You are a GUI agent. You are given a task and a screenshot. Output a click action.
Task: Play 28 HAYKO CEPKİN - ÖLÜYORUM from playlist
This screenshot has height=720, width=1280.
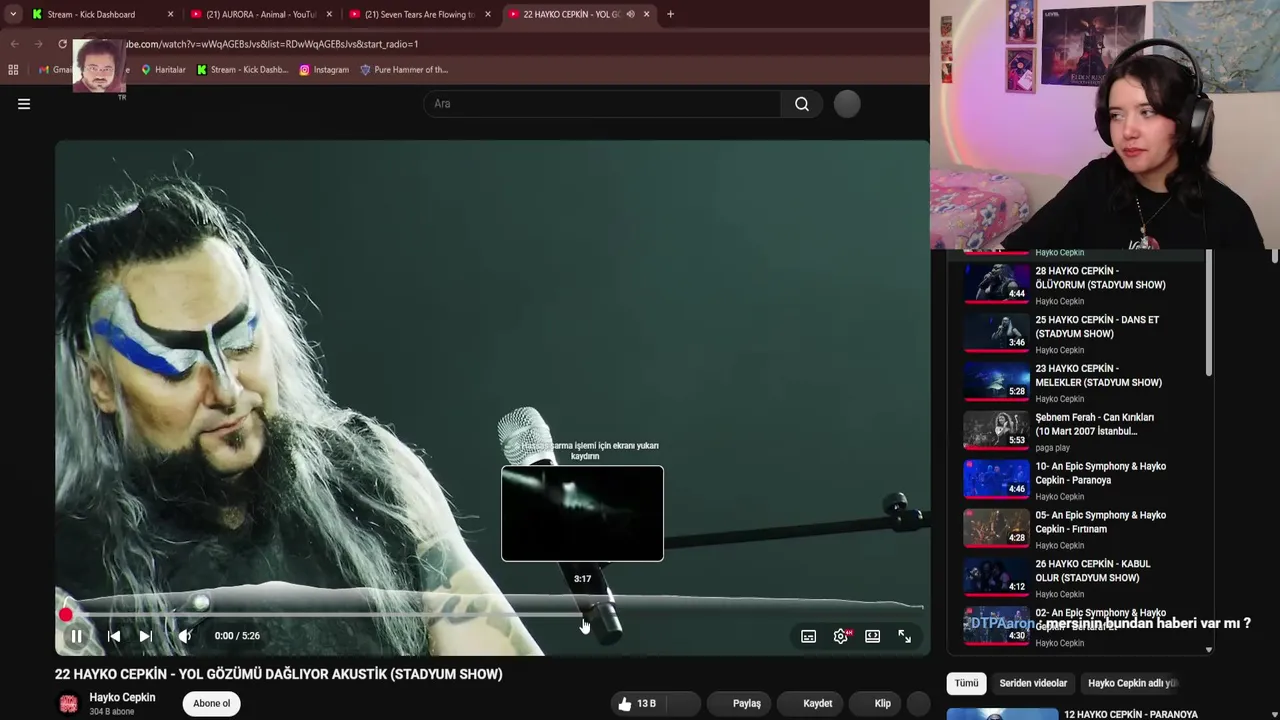click(x=1084, y=284)
